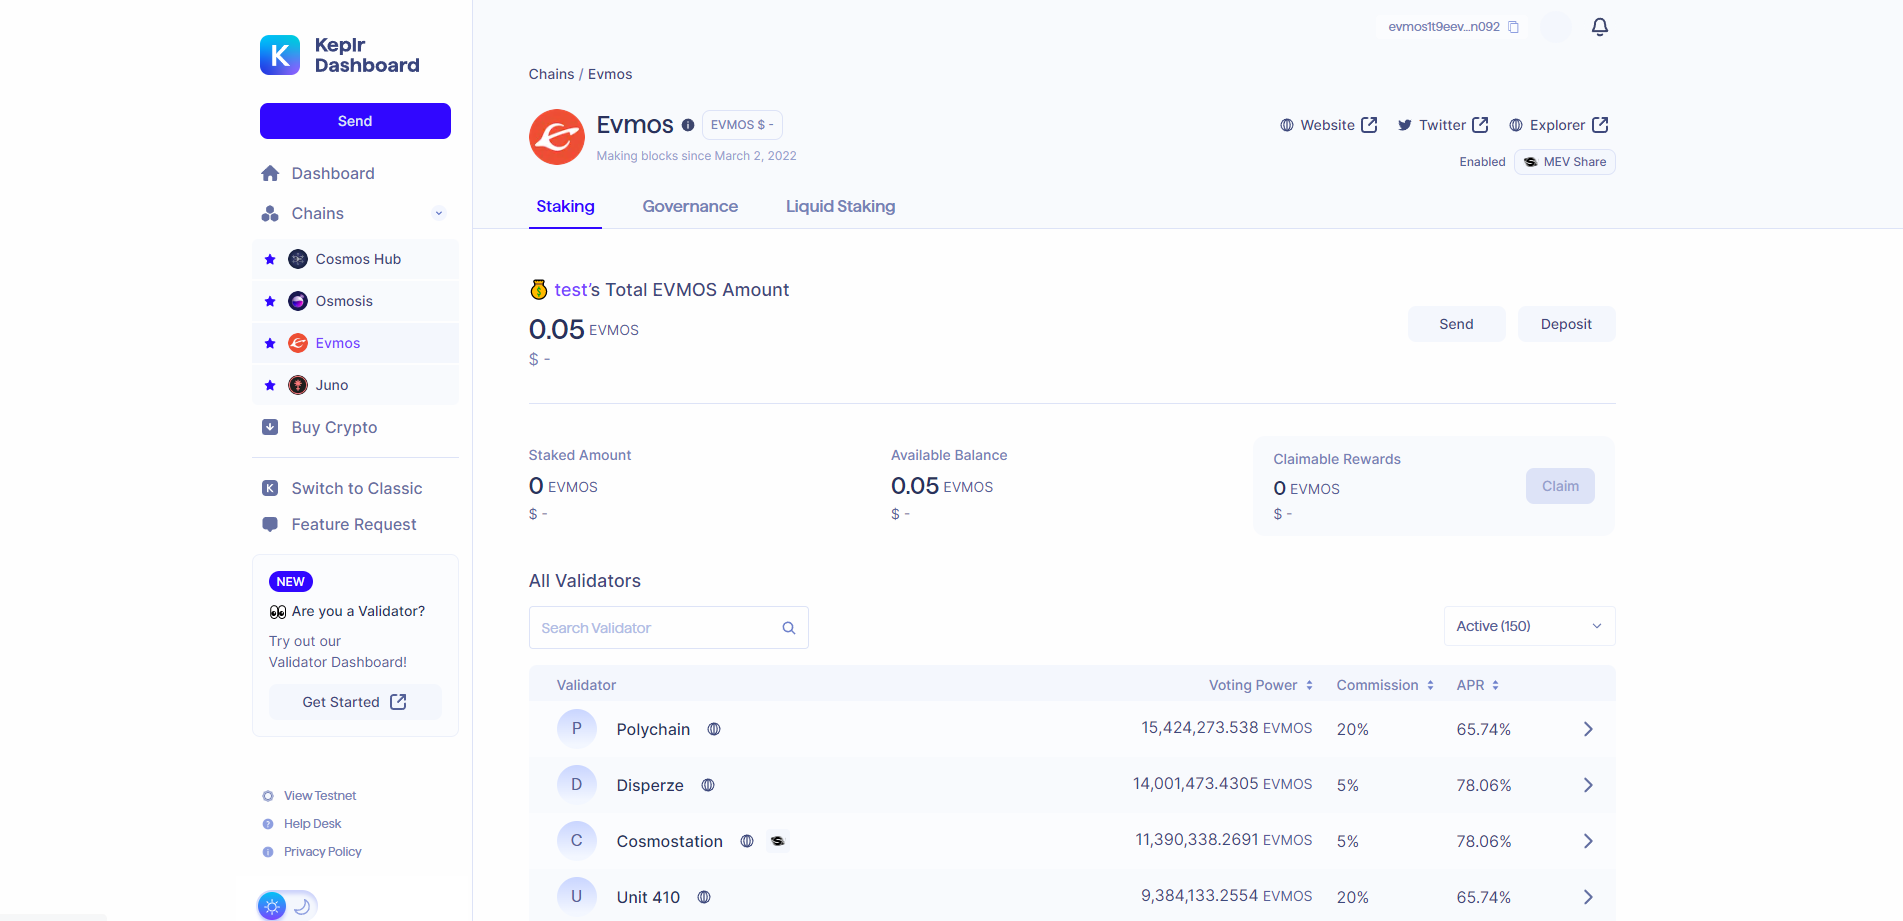Toggle the star next to Evmos in sidebar

[x=270, y=343]
